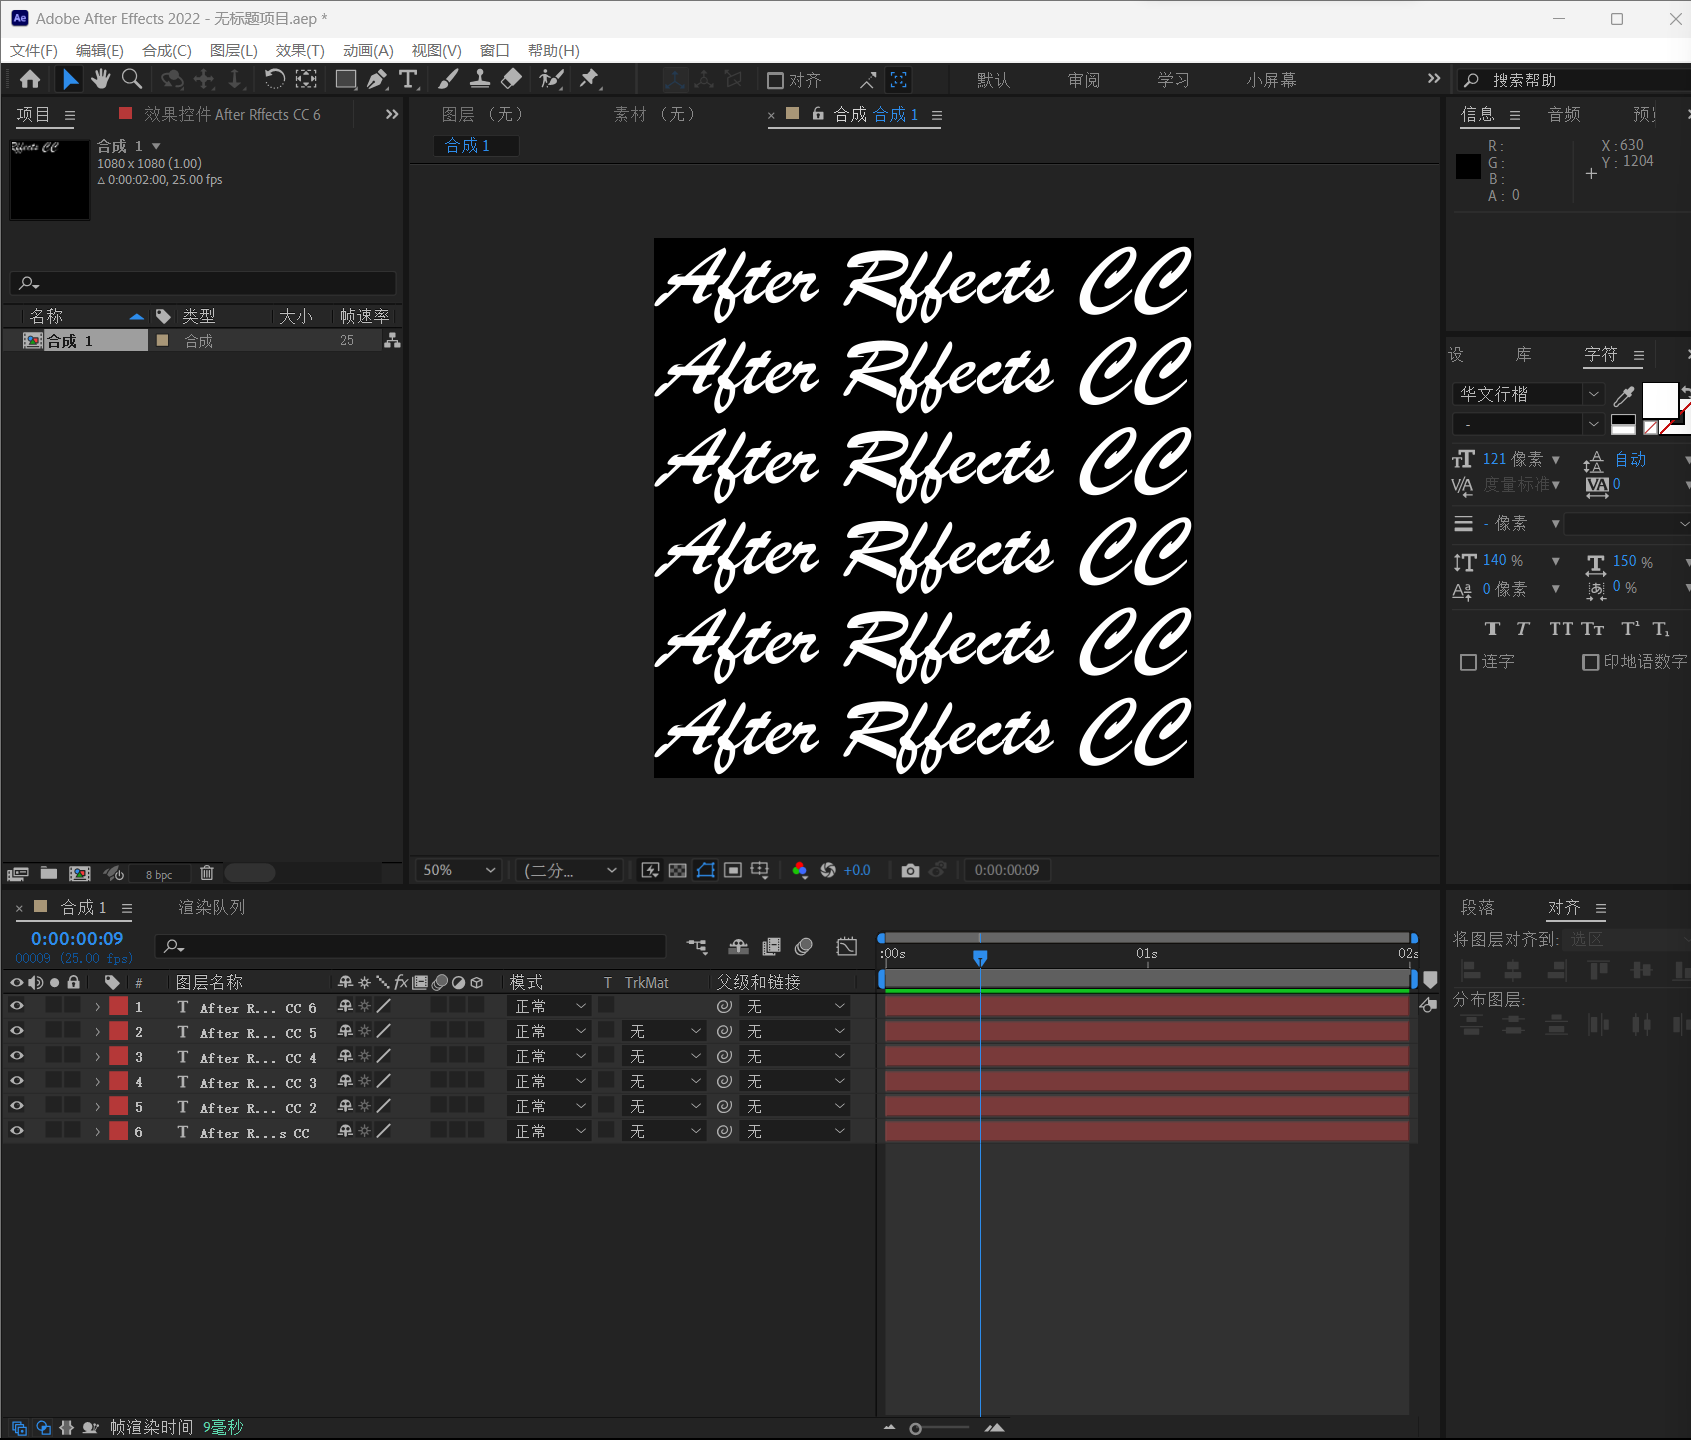
Task: Pick a text color with the eyedropper
Action: pyautogui.click(x=1624, y=396)
